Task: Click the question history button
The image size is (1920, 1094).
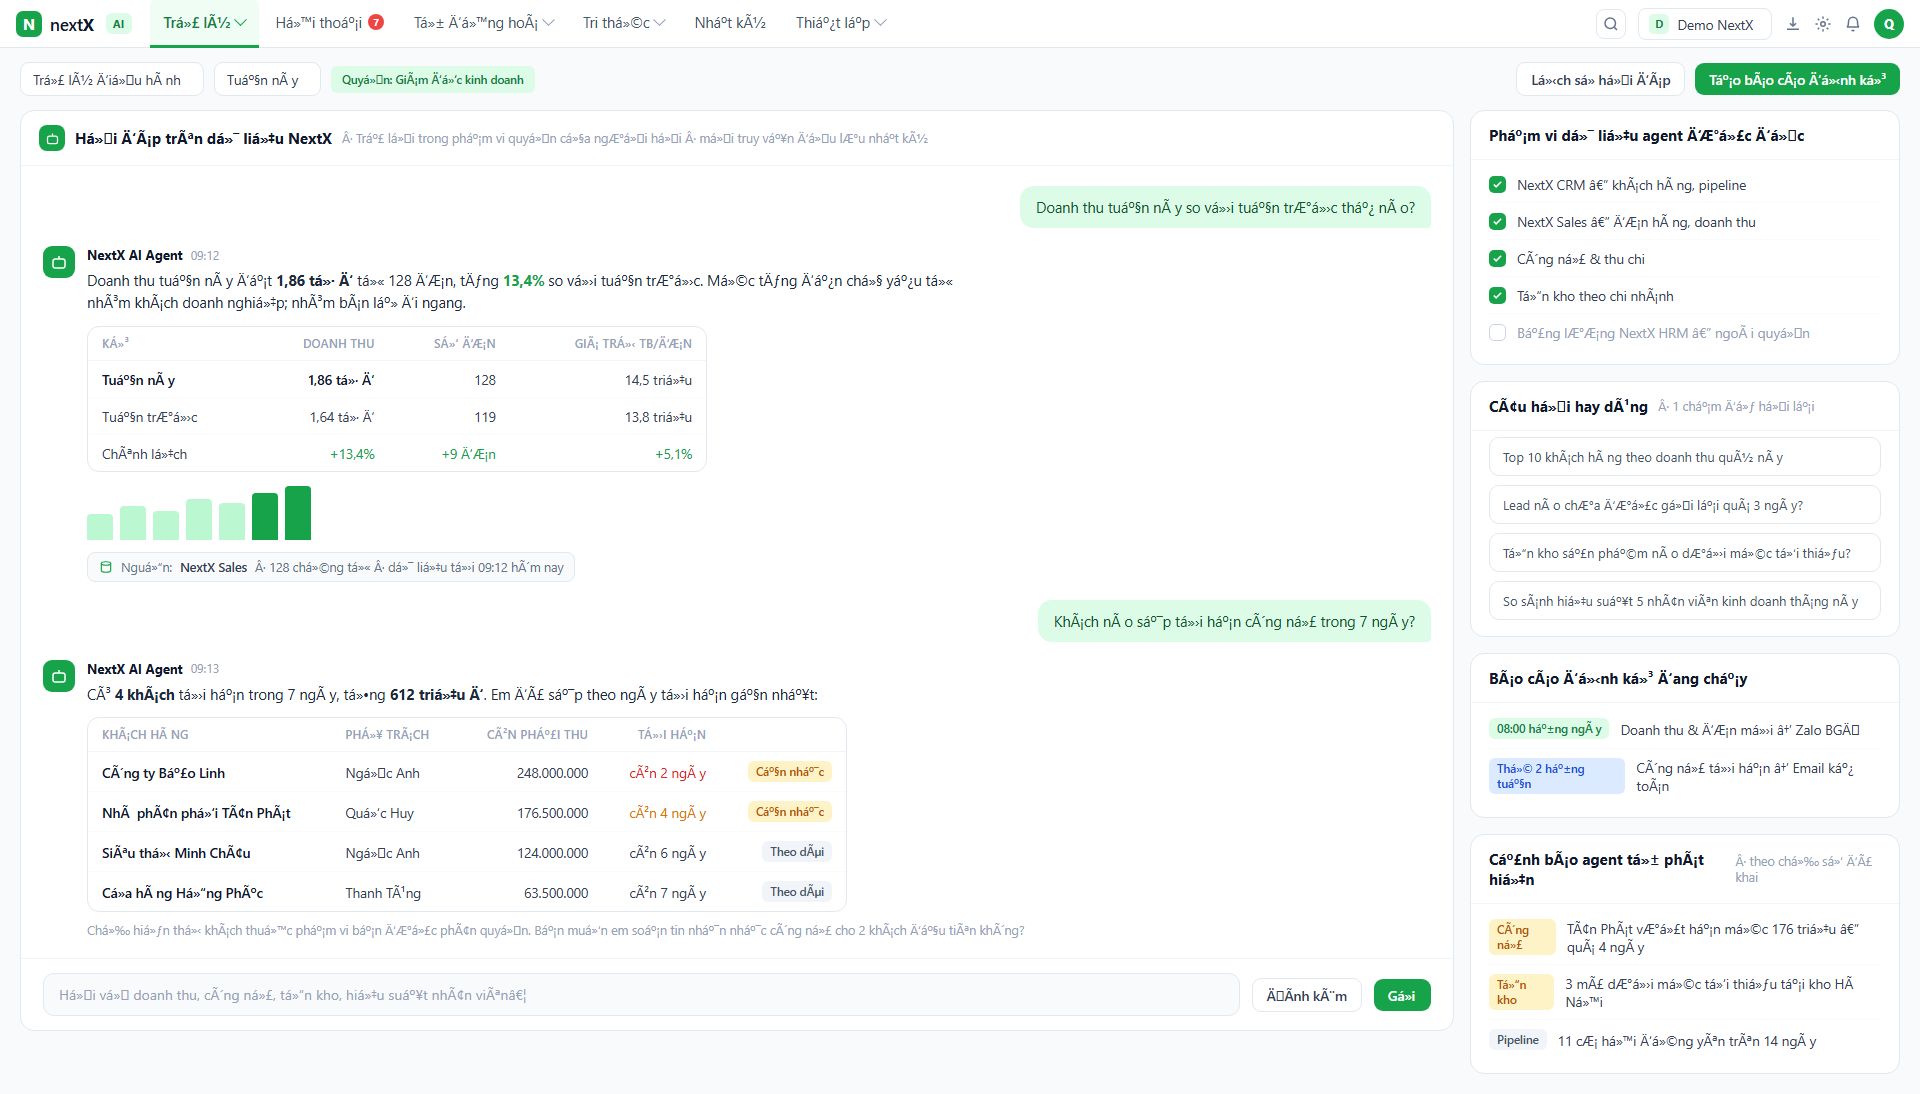Action: pyautogui.click(x=1600, y=79)
